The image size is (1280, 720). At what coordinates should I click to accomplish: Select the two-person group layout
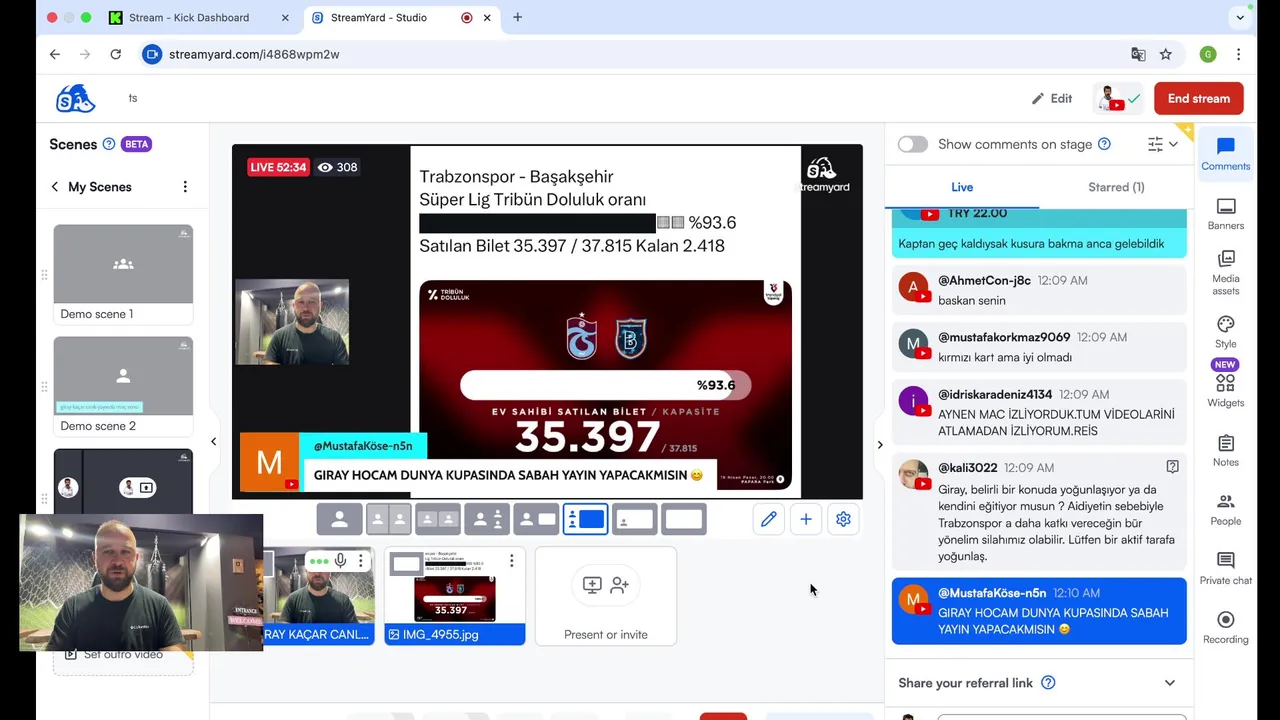point(438,519)
